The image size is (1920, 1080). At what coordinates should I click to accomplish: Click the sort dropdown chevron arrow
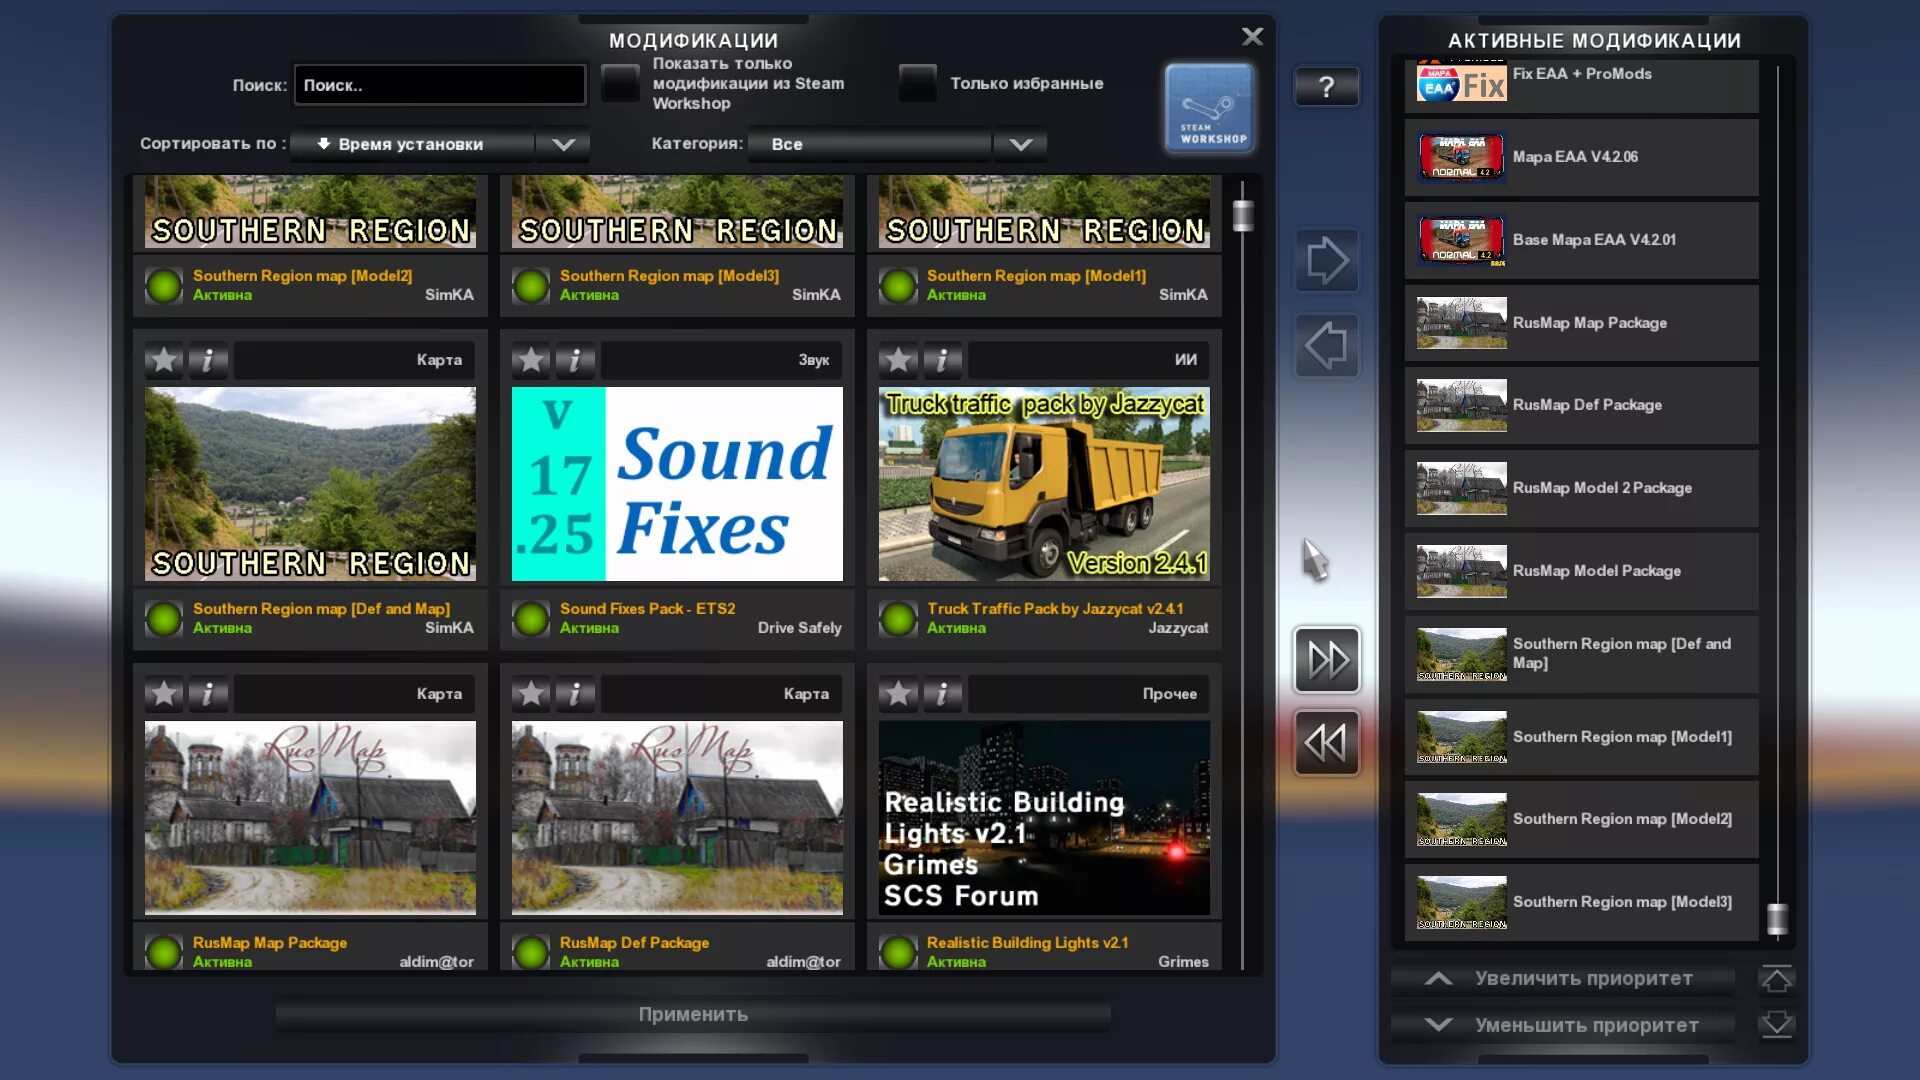(563, 144)
